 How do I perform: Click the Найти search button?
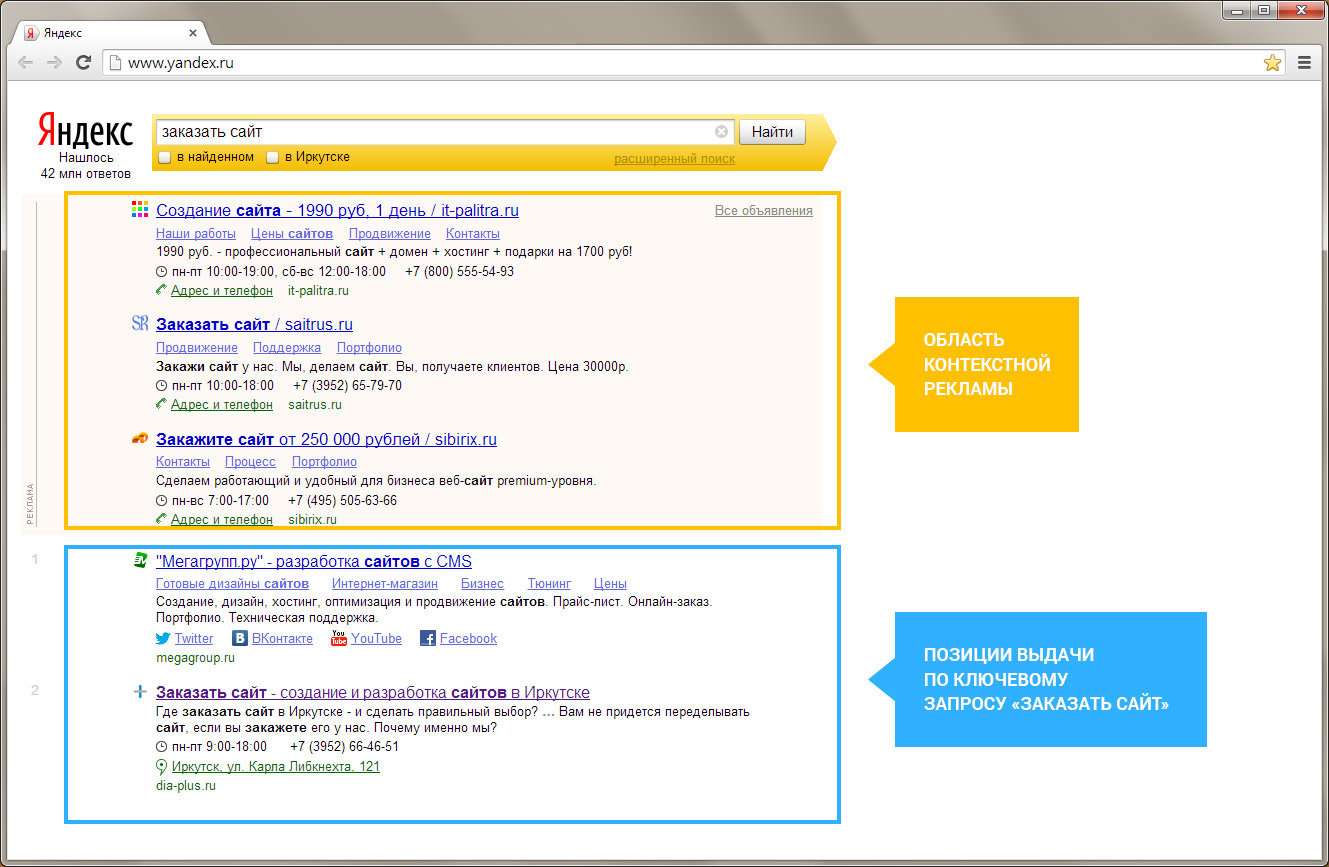point(772,132)
